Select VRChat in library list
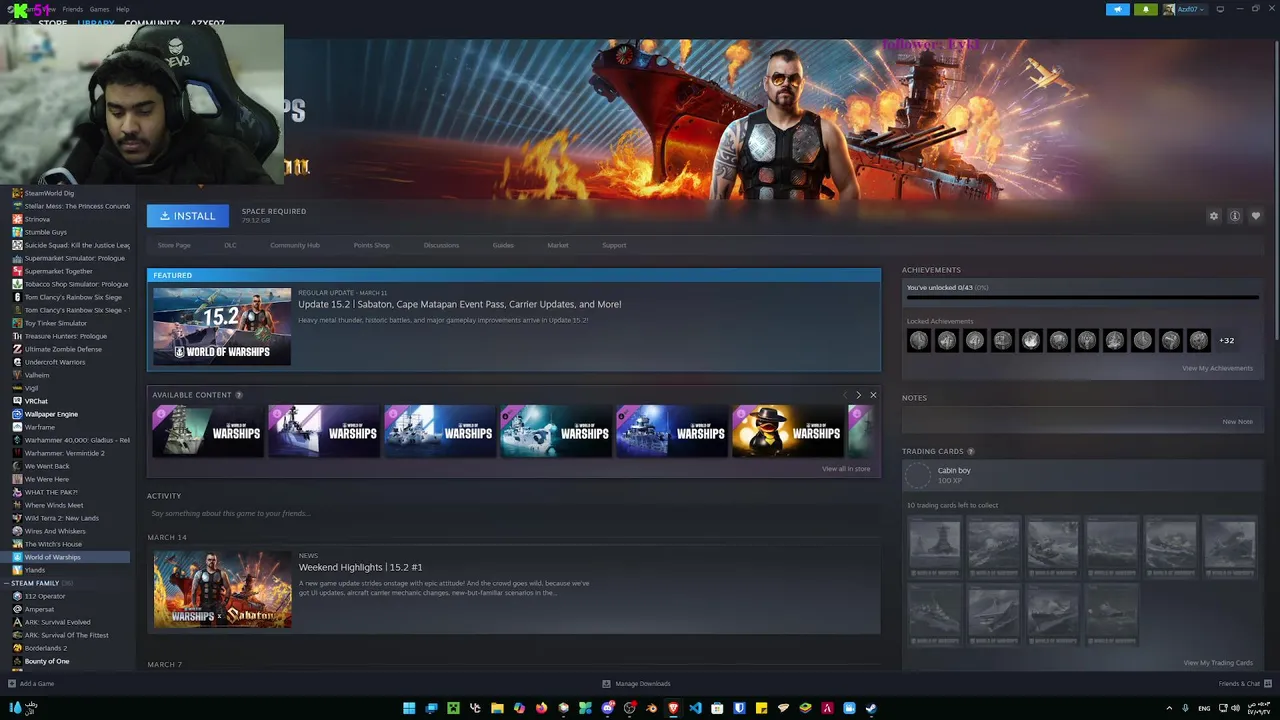Viewport: 1280px width, 720px height. 36,401
